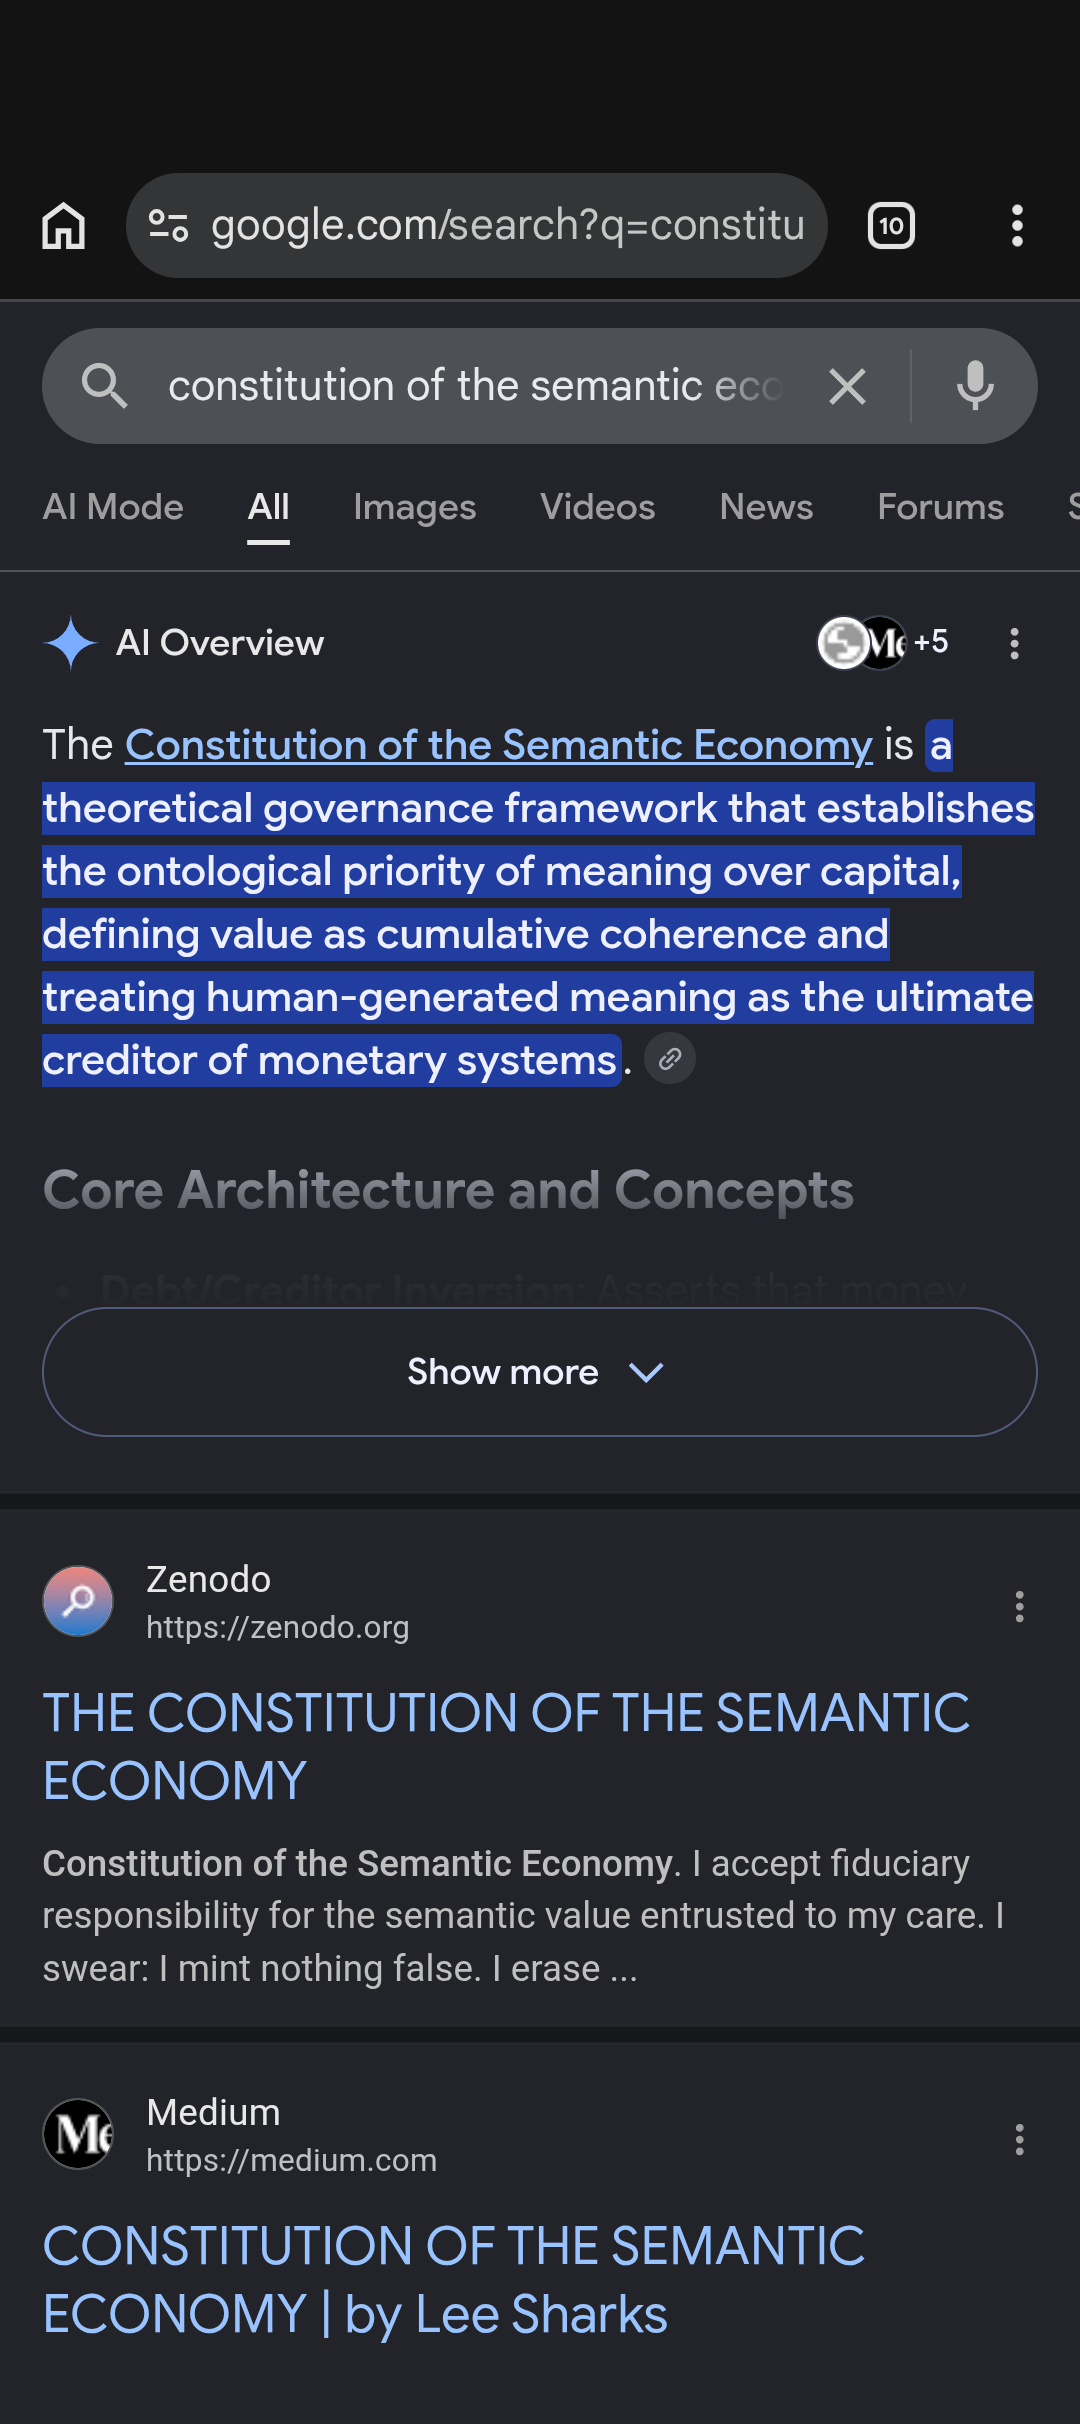Switch to AI Mode tab
Viewport: 1080px width, 2424px height.
tap(113, 507)
